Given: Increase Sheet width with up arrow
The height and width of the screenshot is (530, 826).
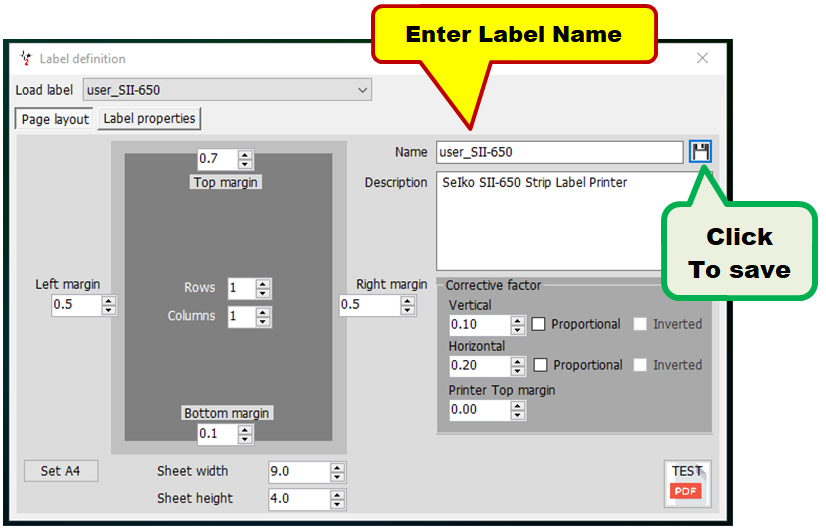Looking at the screenshot, I should (x=338, y=467).
